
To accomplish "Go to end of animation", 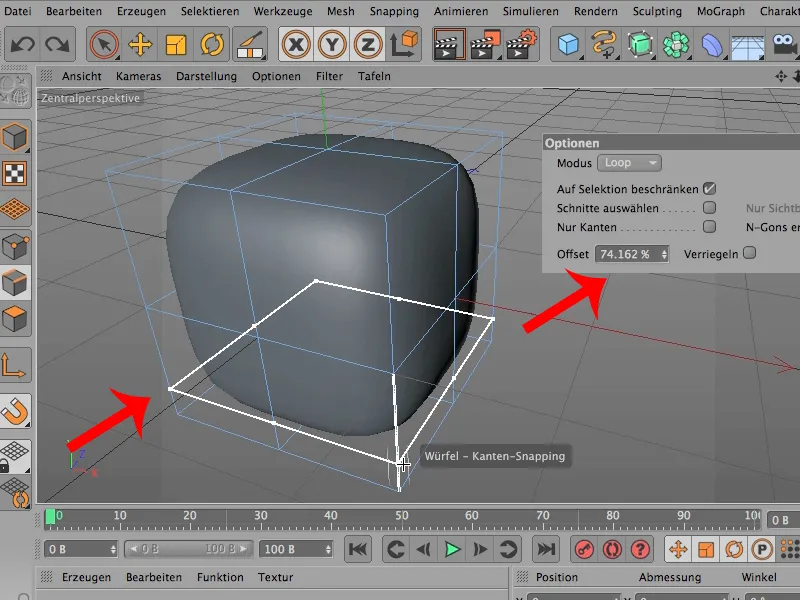I will point(546,549).
